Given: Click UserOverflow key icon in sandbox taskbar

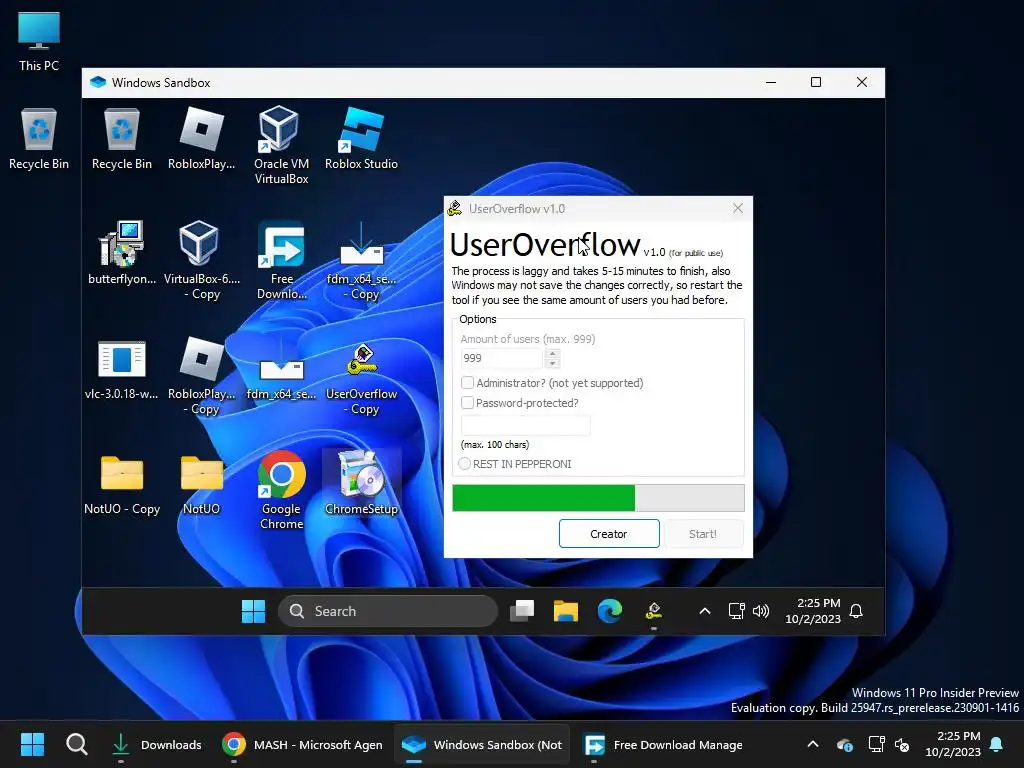Looking at the screenshot, I should click(654, 611).
